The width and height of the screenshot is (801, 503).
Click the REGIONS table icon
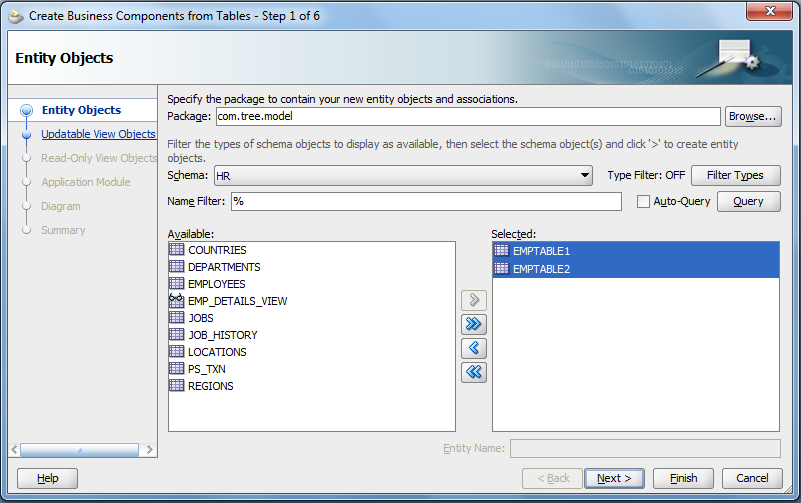pos(176,385)
